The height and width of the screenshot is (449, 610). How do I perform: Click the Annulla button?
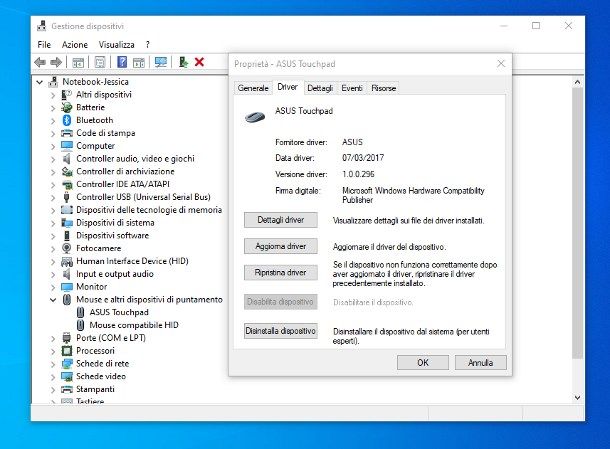coord(481,363)
